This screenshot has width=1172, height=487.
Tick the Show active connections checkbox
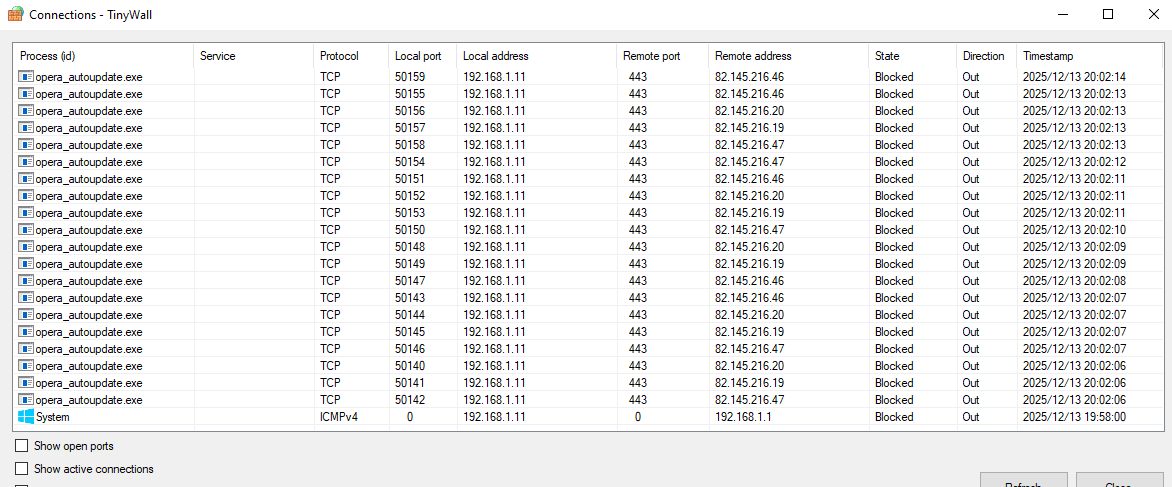tap(22, 469)
